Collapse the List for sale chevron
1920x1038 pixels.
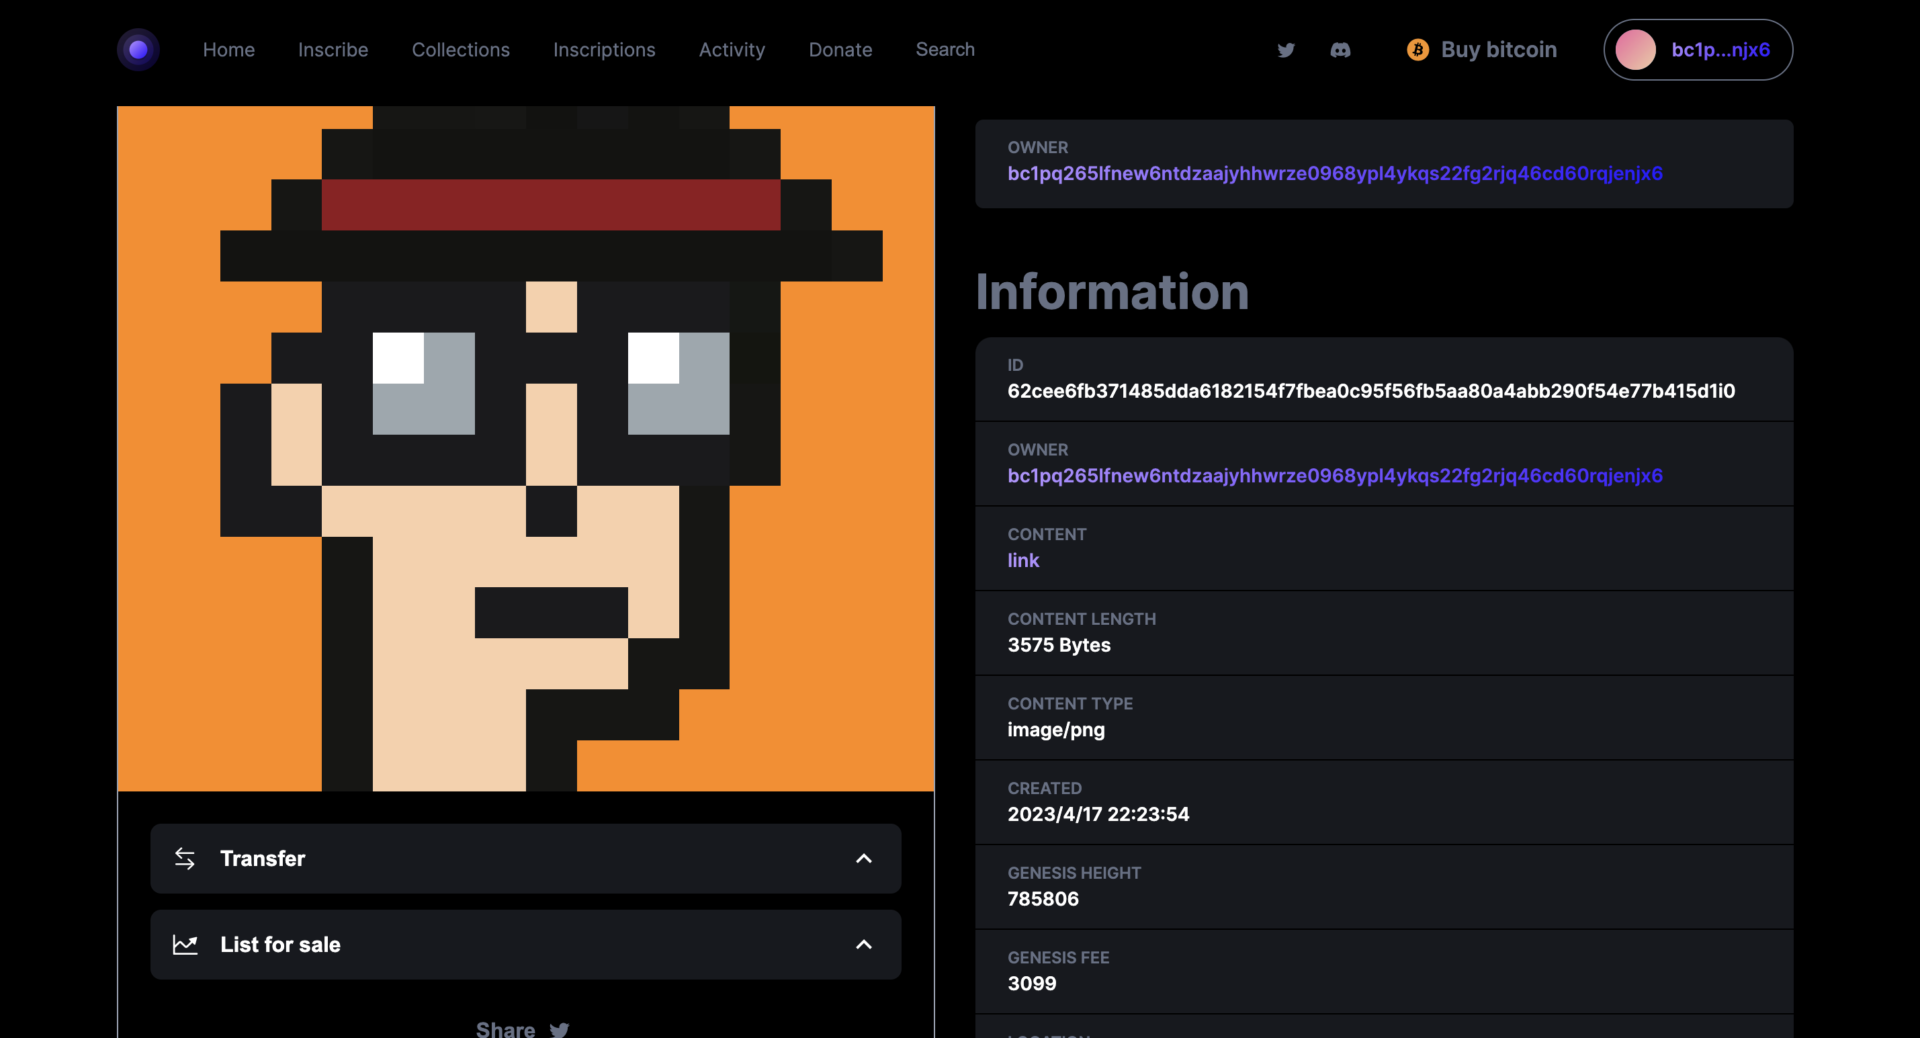tap(864, 944)
